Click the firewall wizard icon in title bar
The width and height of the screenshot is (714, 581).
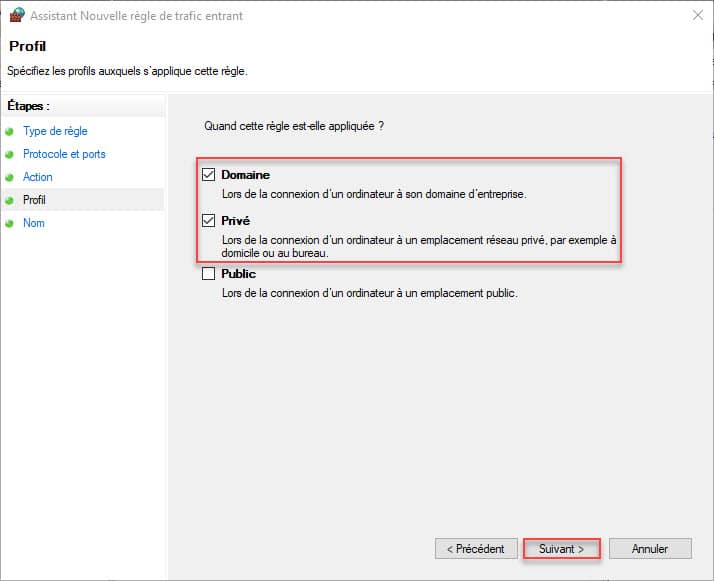point(17,15)
